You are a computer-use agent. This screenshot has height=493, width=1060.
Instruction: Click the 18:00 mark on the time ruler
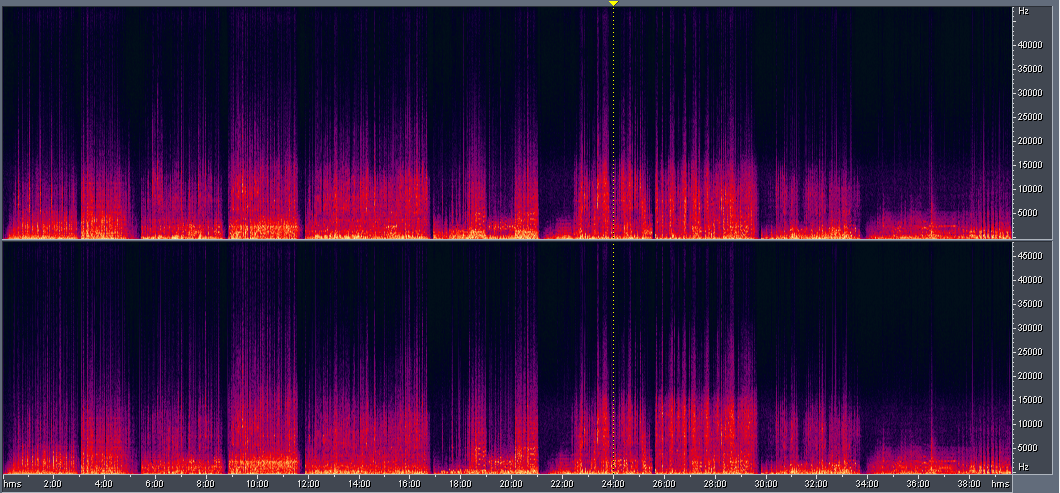tap(460, 484)
